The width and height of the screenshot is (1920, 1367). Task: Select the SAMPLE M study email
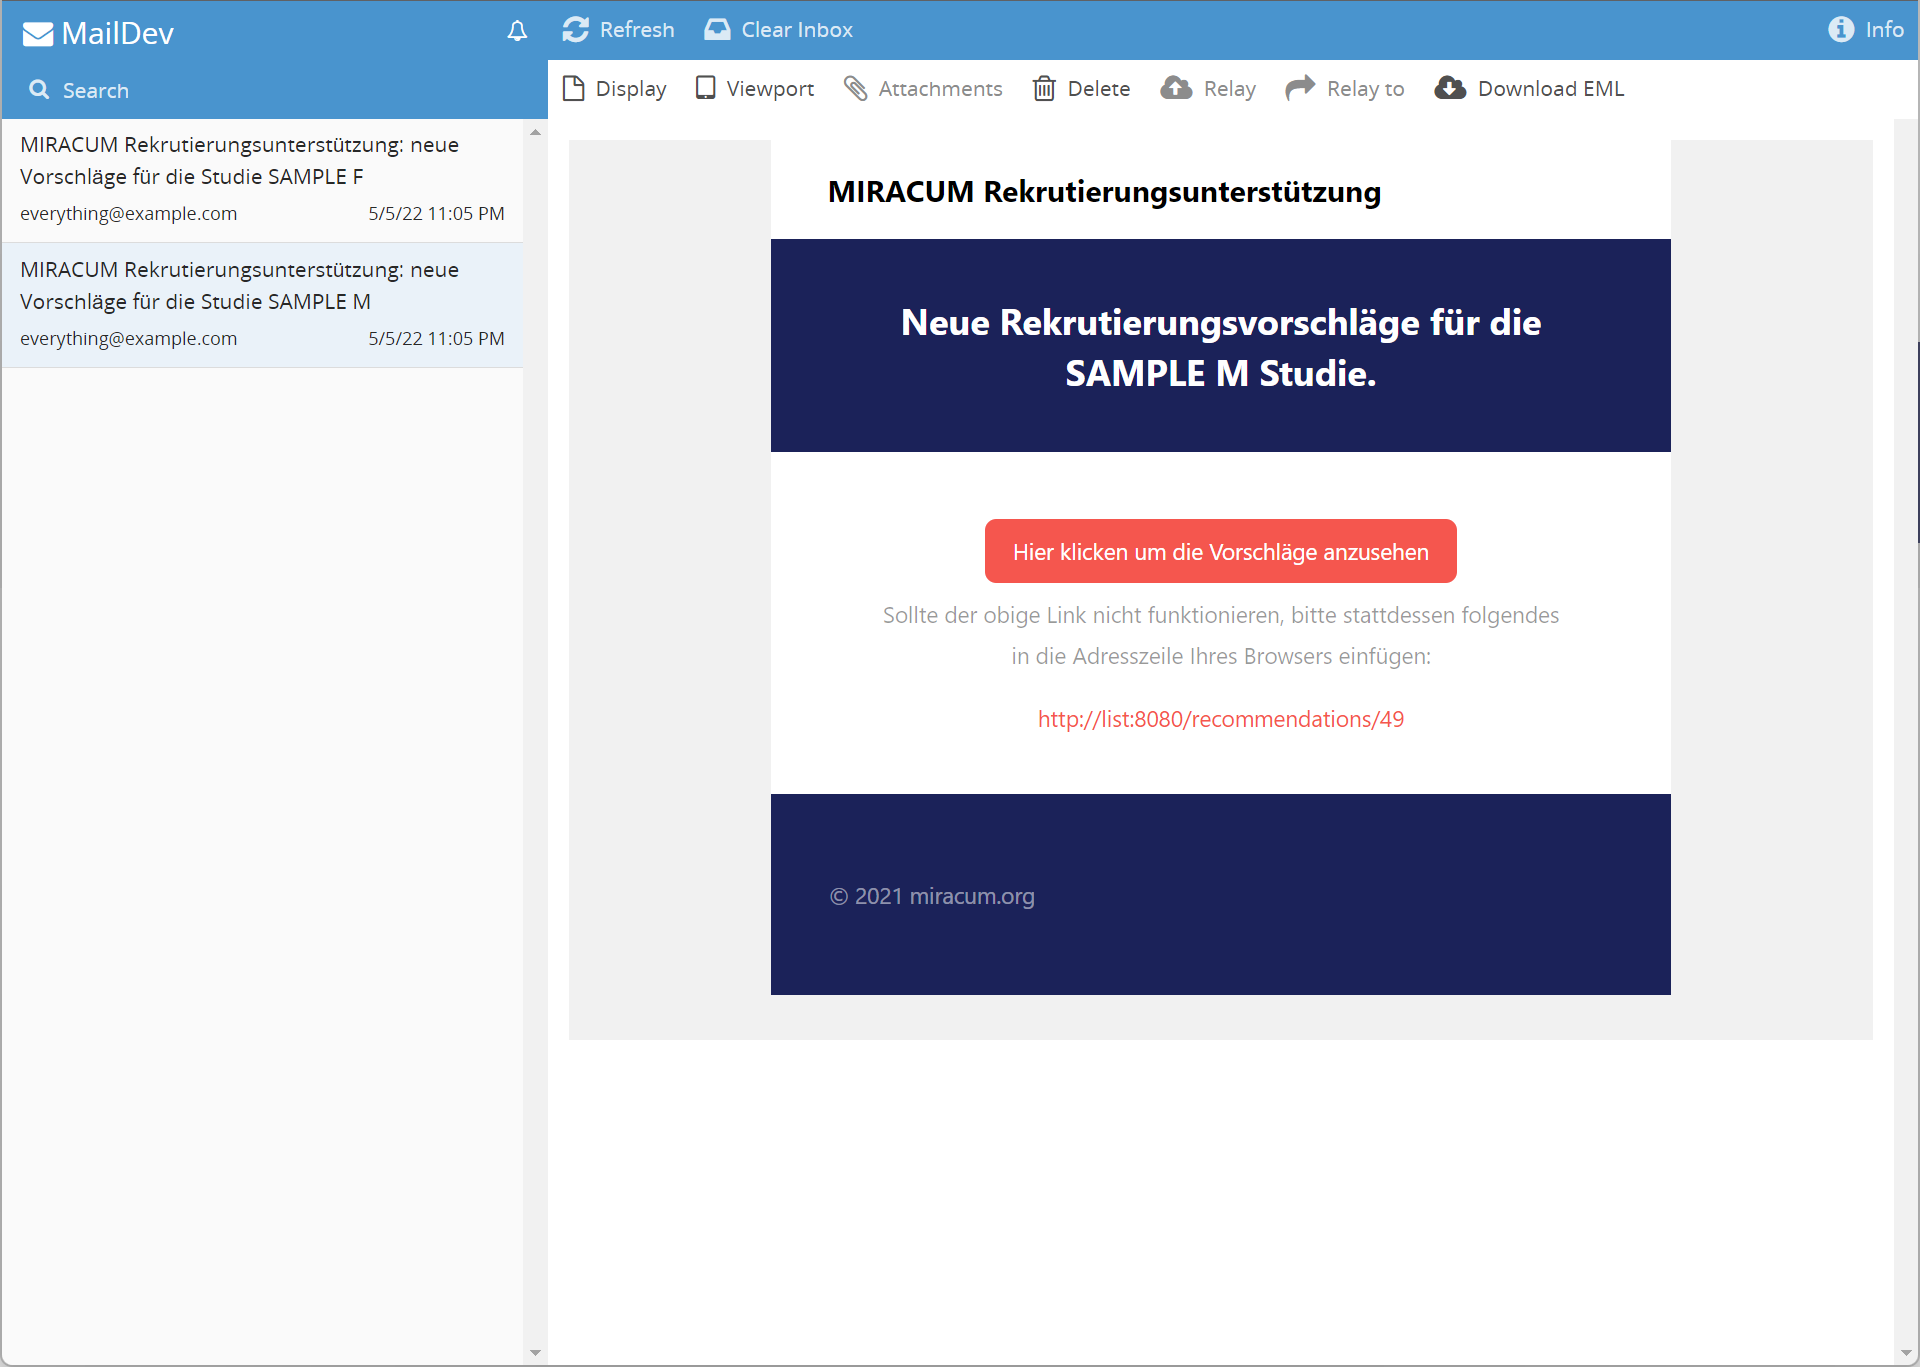(x=262, y=305)
